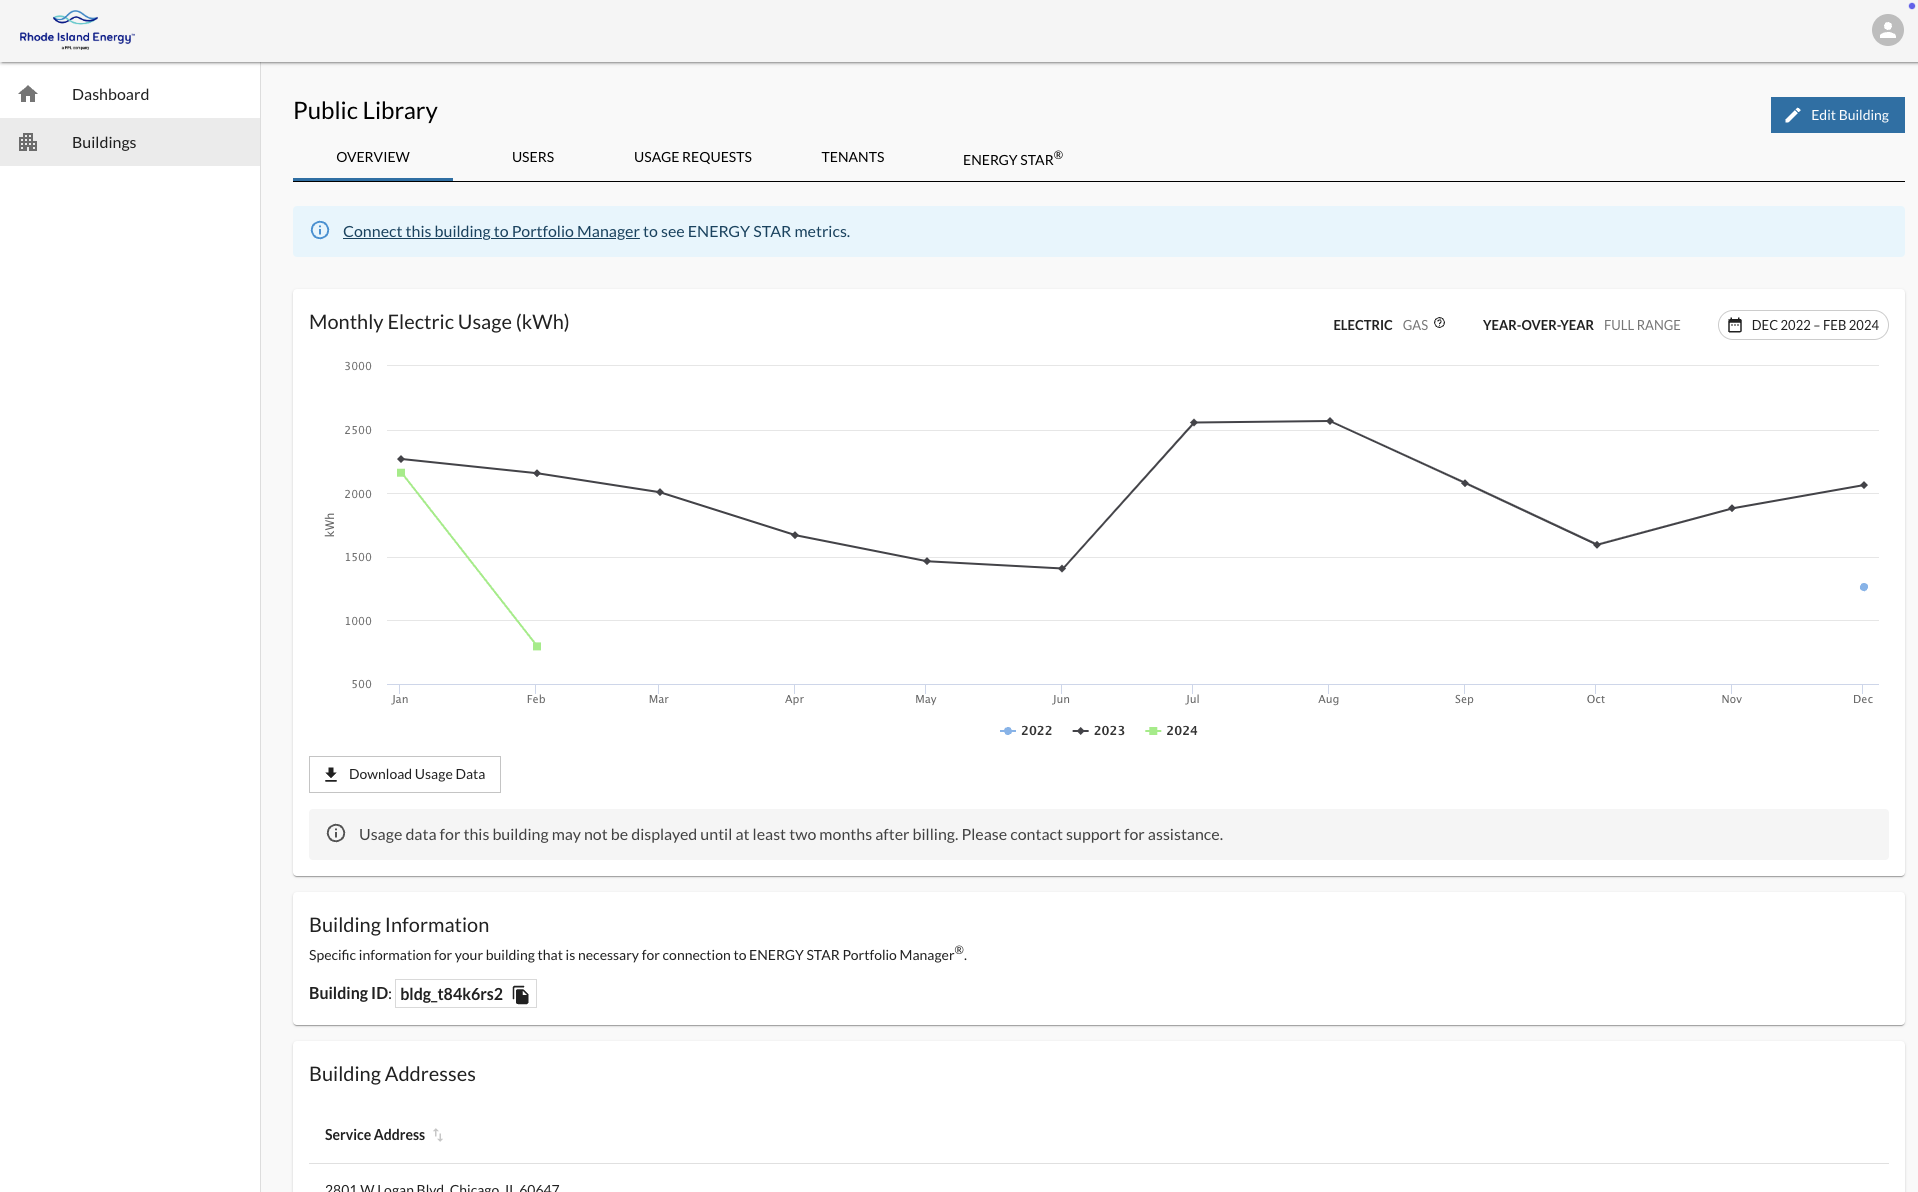Open the USAGE REQUESTS tab
This screenshot has width=1918, height=1192.
coord(692,157)
